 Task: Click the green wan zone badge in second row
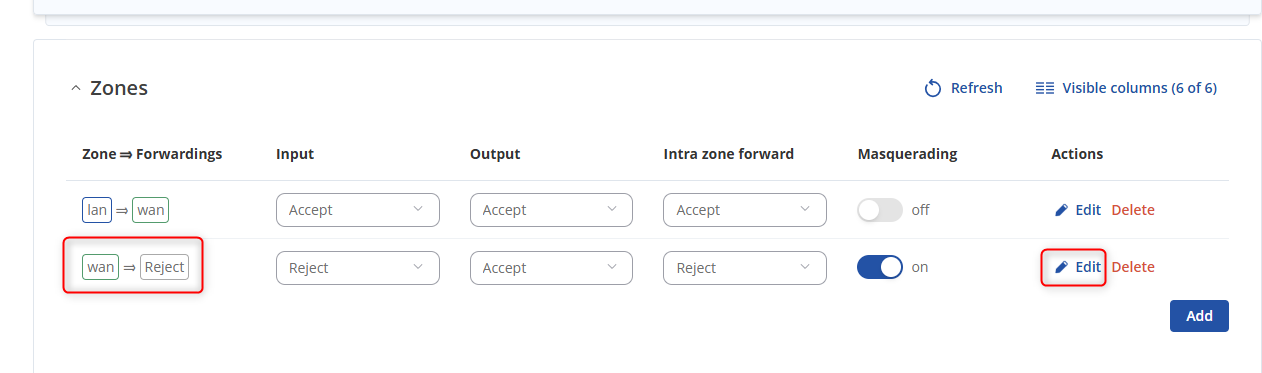[x=100, y=267]
